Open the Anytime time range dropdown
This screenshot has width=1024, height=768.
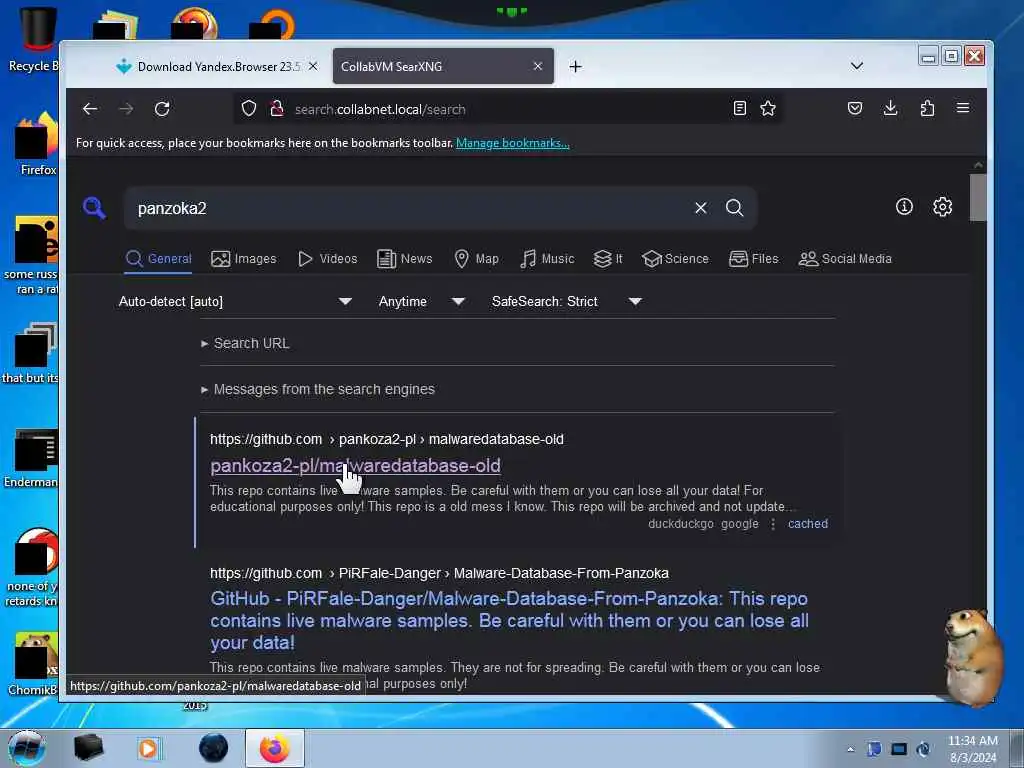pos(421,301)
